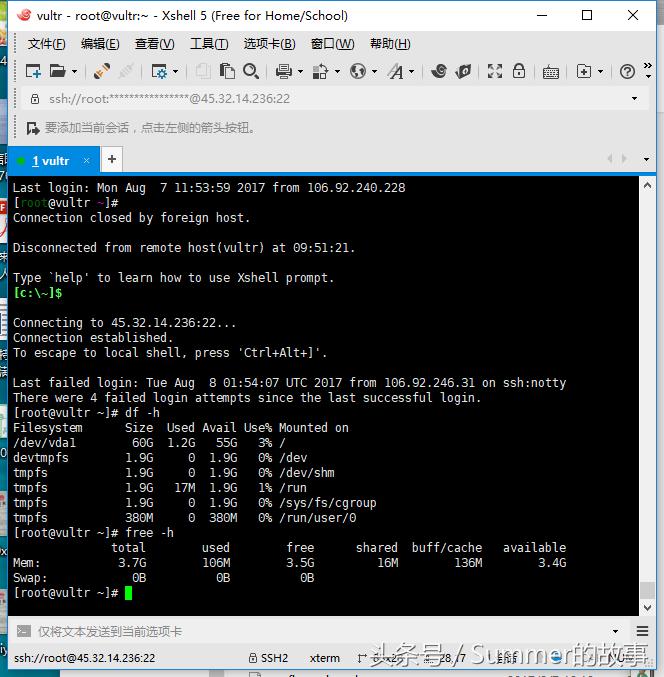The image size is (664, 677).
Task: Expand the address bar history dropdown
Action: (x=634, y=98)
